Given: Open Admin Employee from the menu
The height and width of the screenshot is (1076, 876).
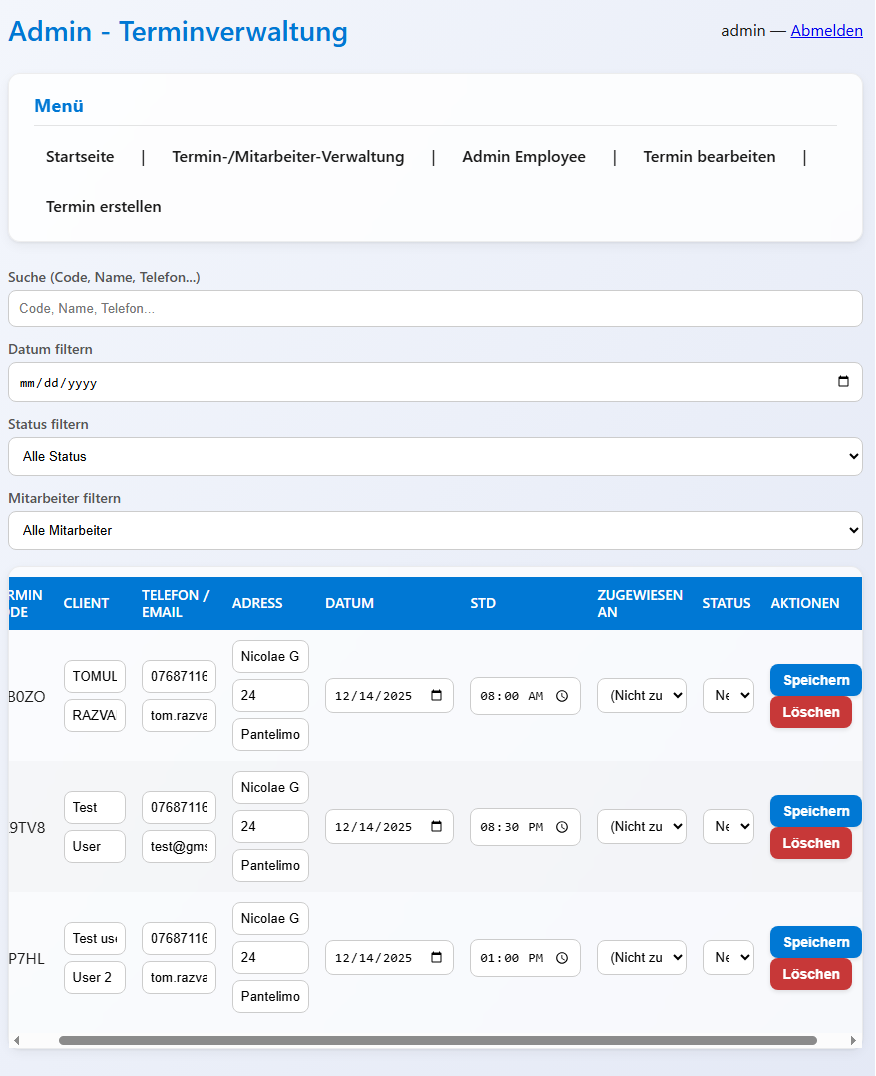Looking at the screenshot, I should pos(523,156).
